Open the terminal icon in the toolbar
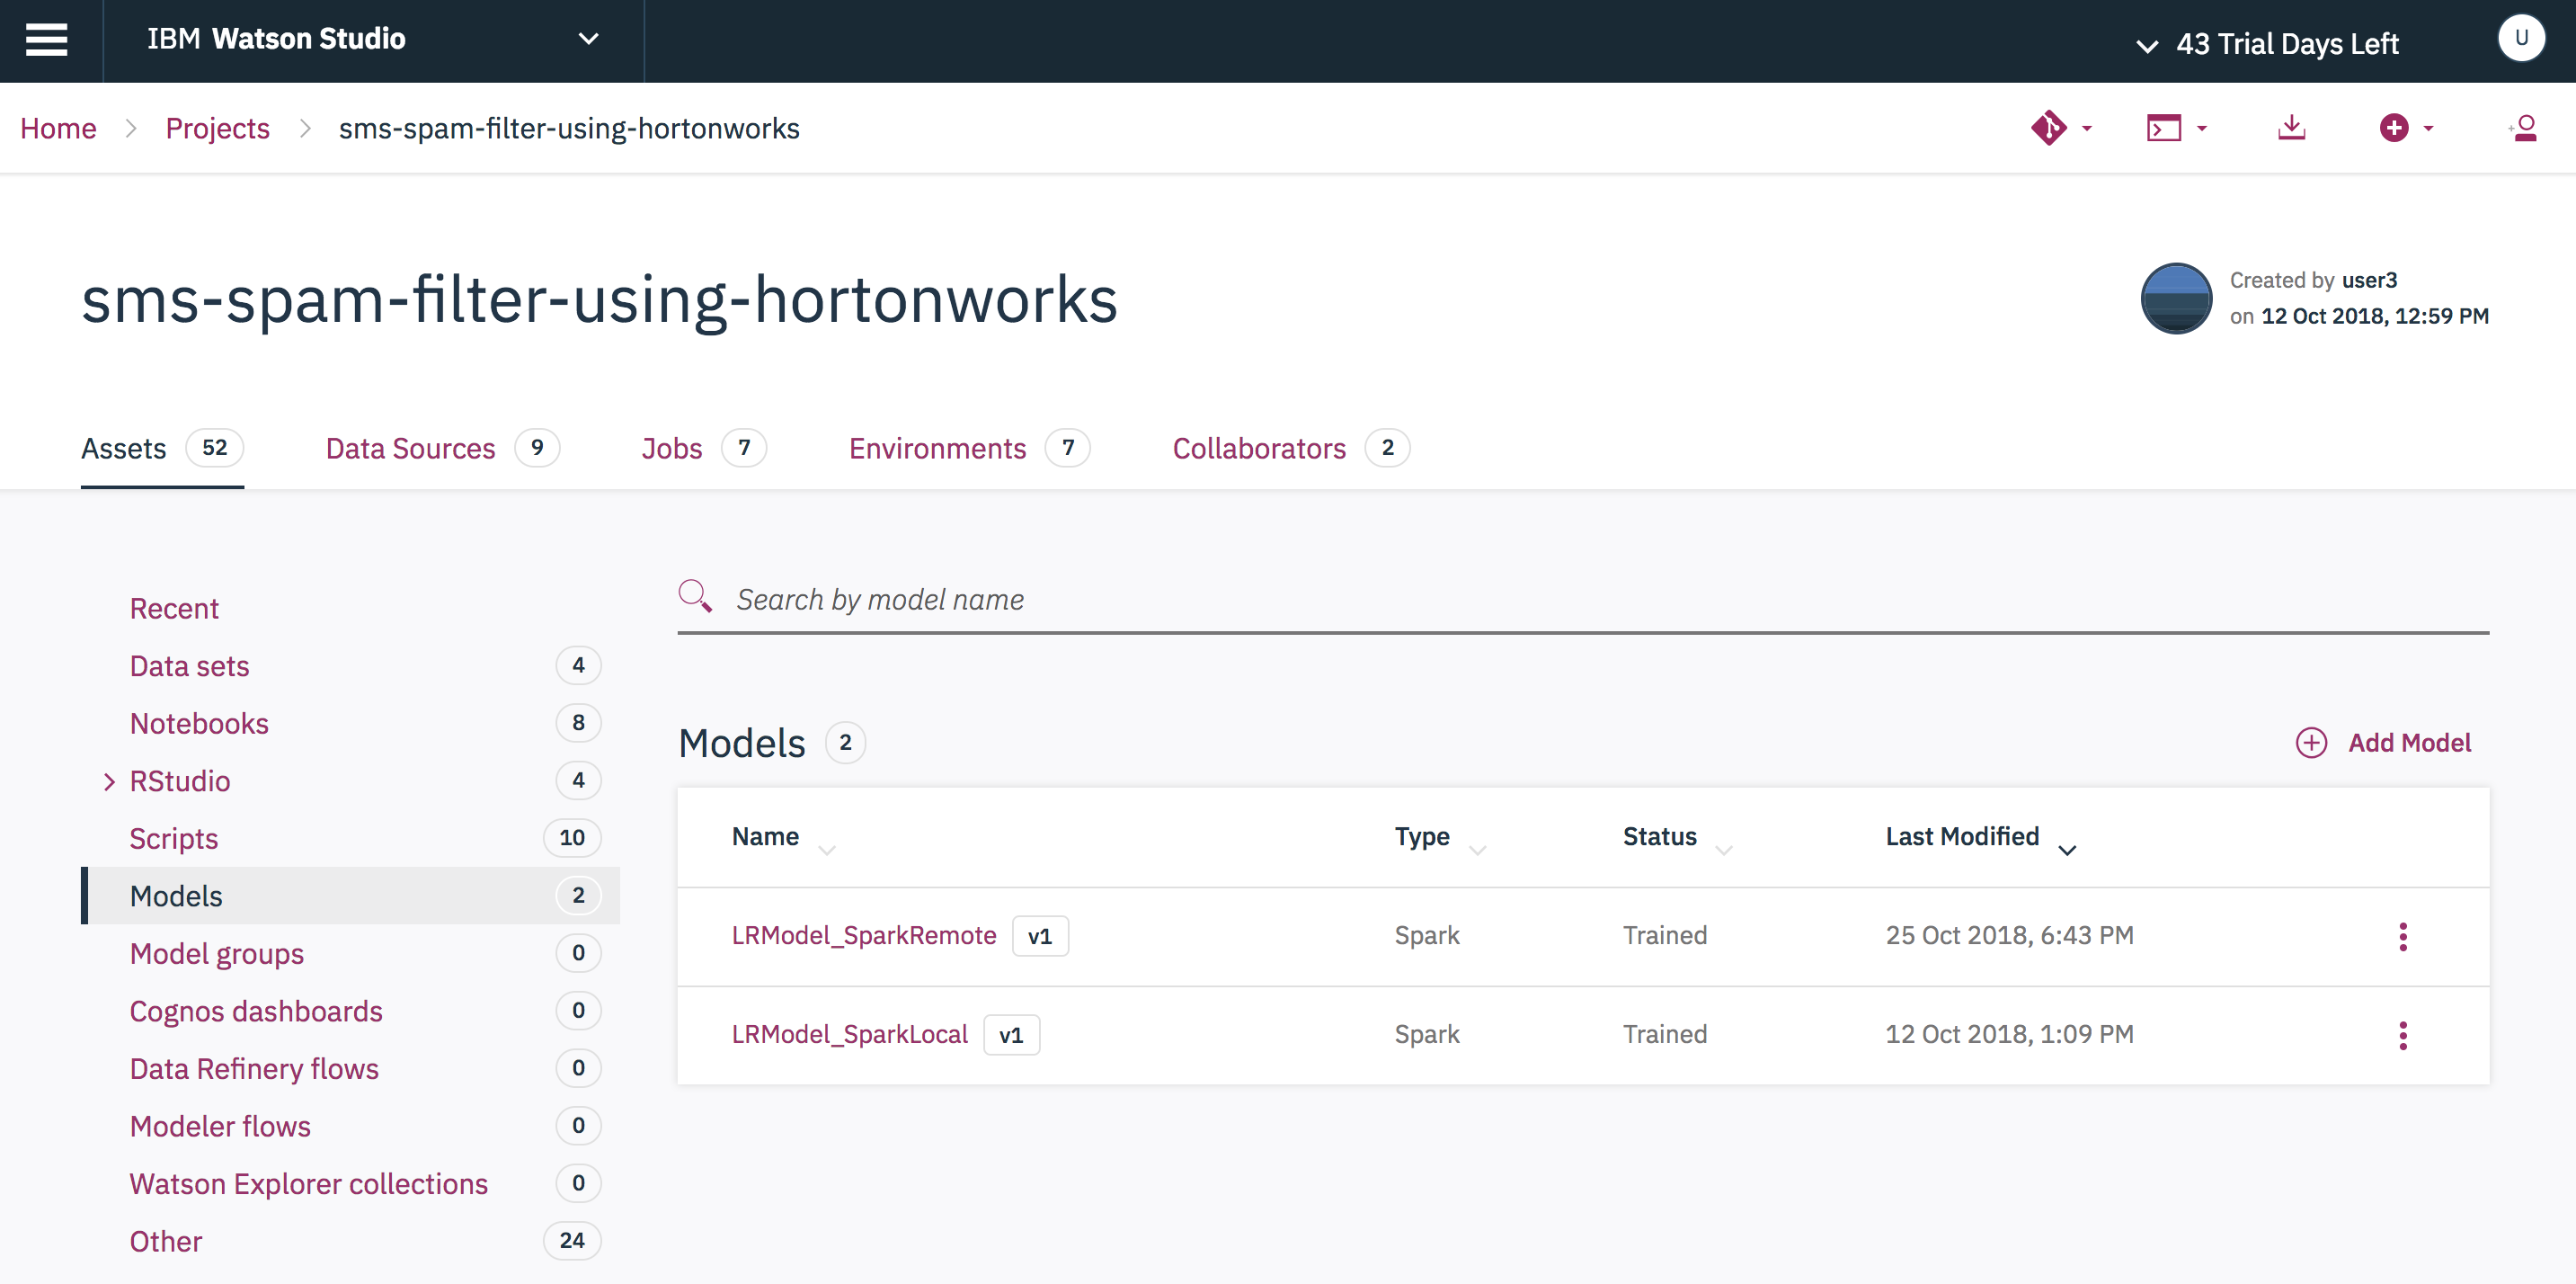 (x=2164, y=128)
